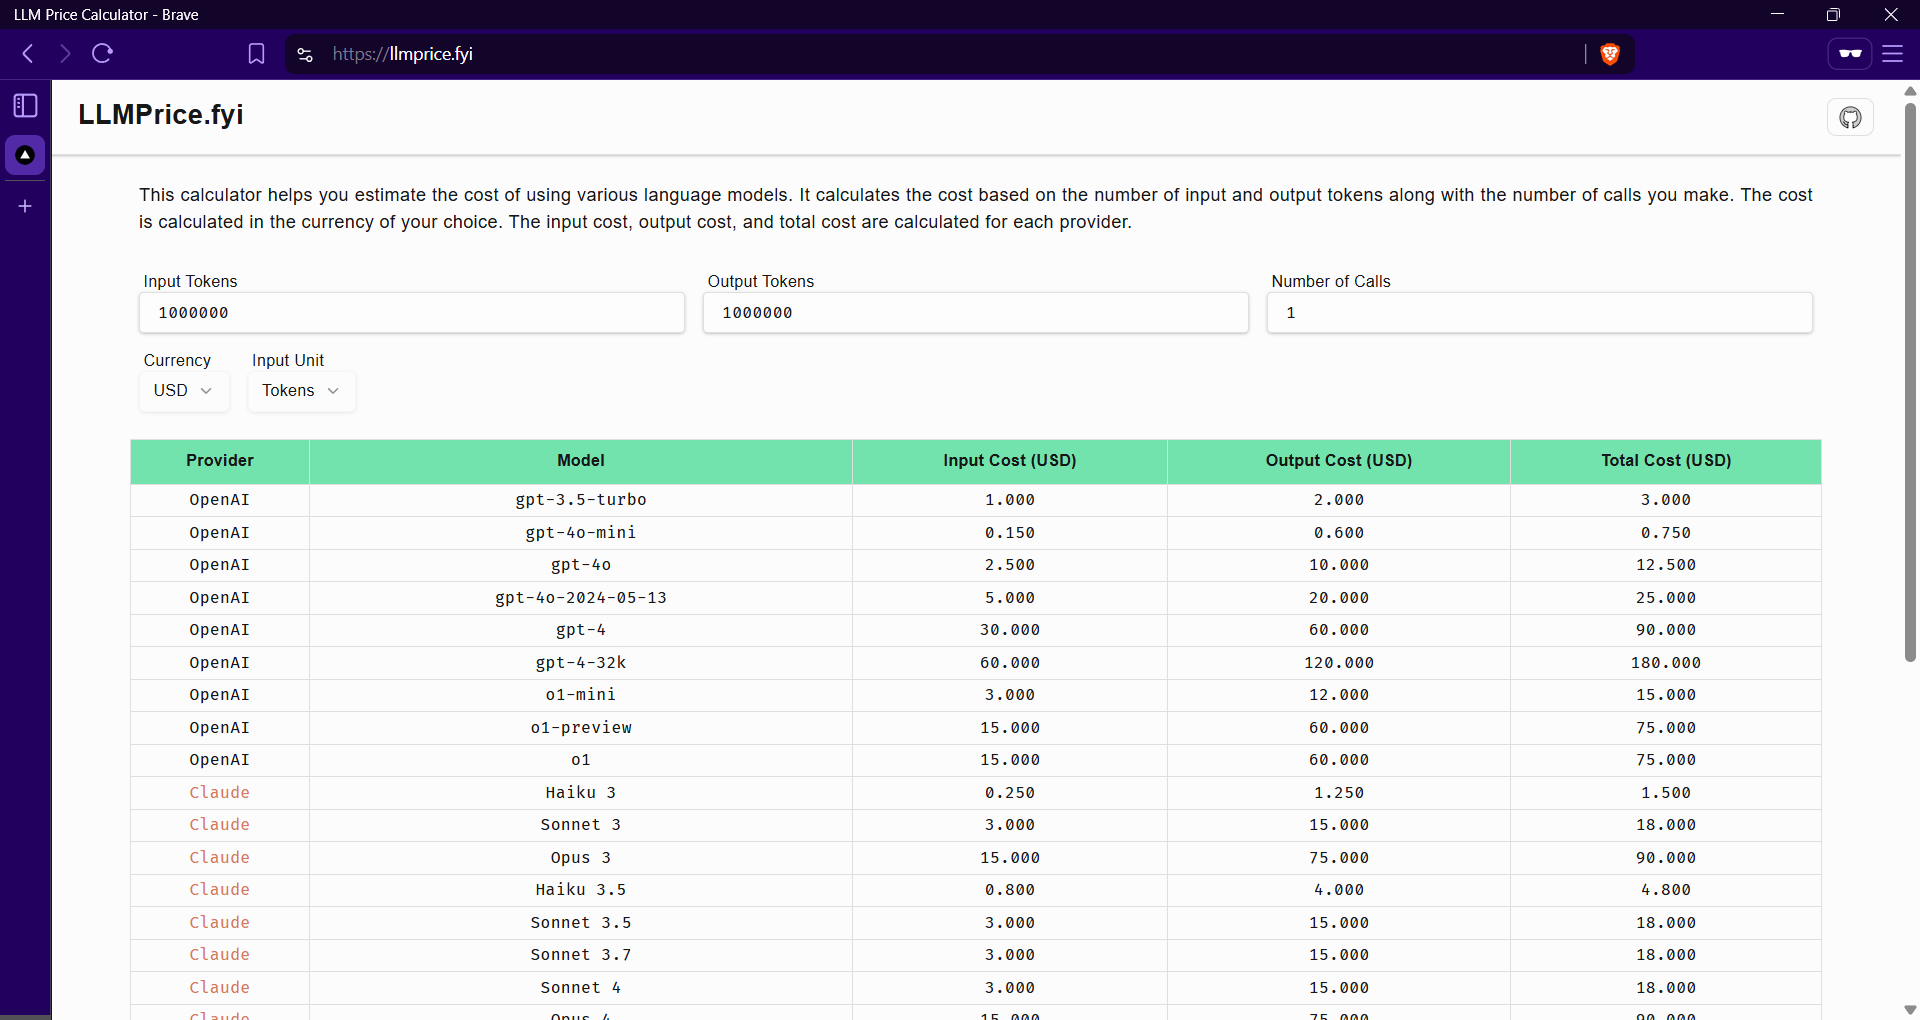This screenshot has width=1920, height=1020.
Task: Click OpenAI provider in gpt-4 row
Action: coord(220,630)
